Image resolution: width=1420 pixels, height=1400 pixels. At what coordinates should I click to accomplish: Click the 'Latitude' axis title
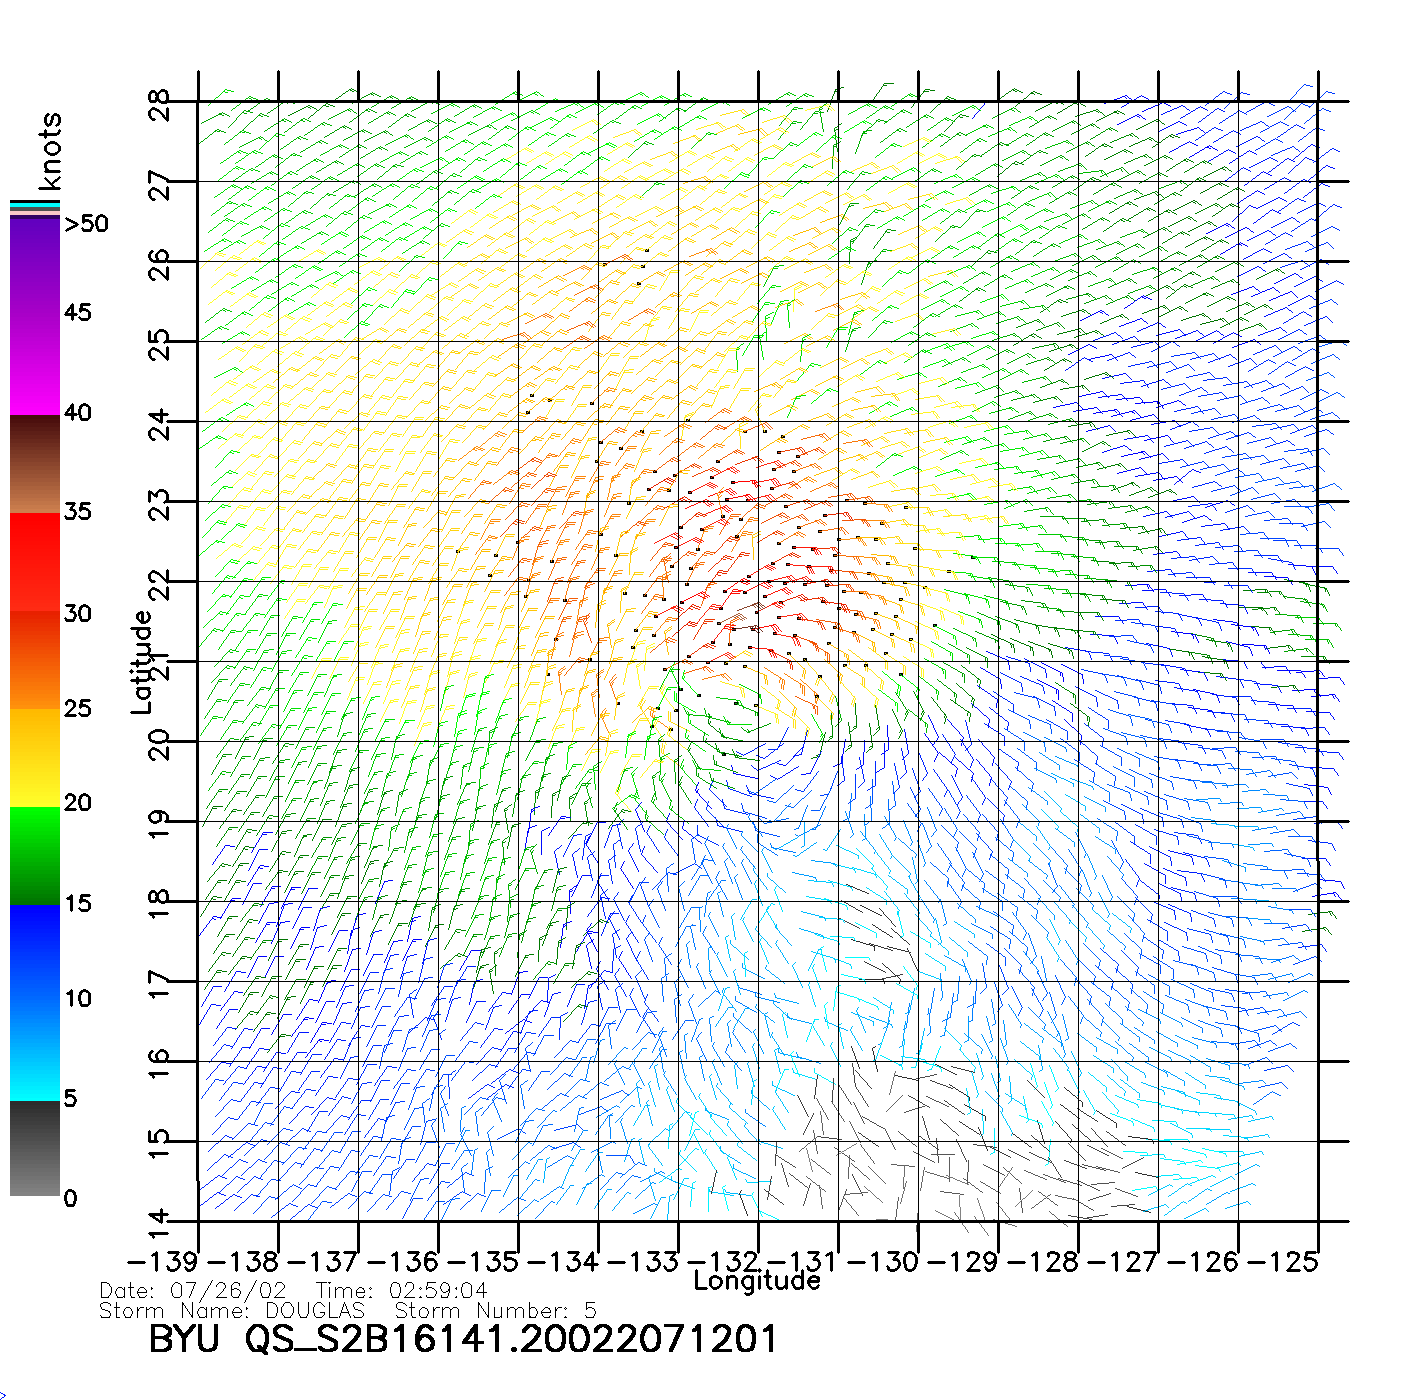tap(142, 662)
